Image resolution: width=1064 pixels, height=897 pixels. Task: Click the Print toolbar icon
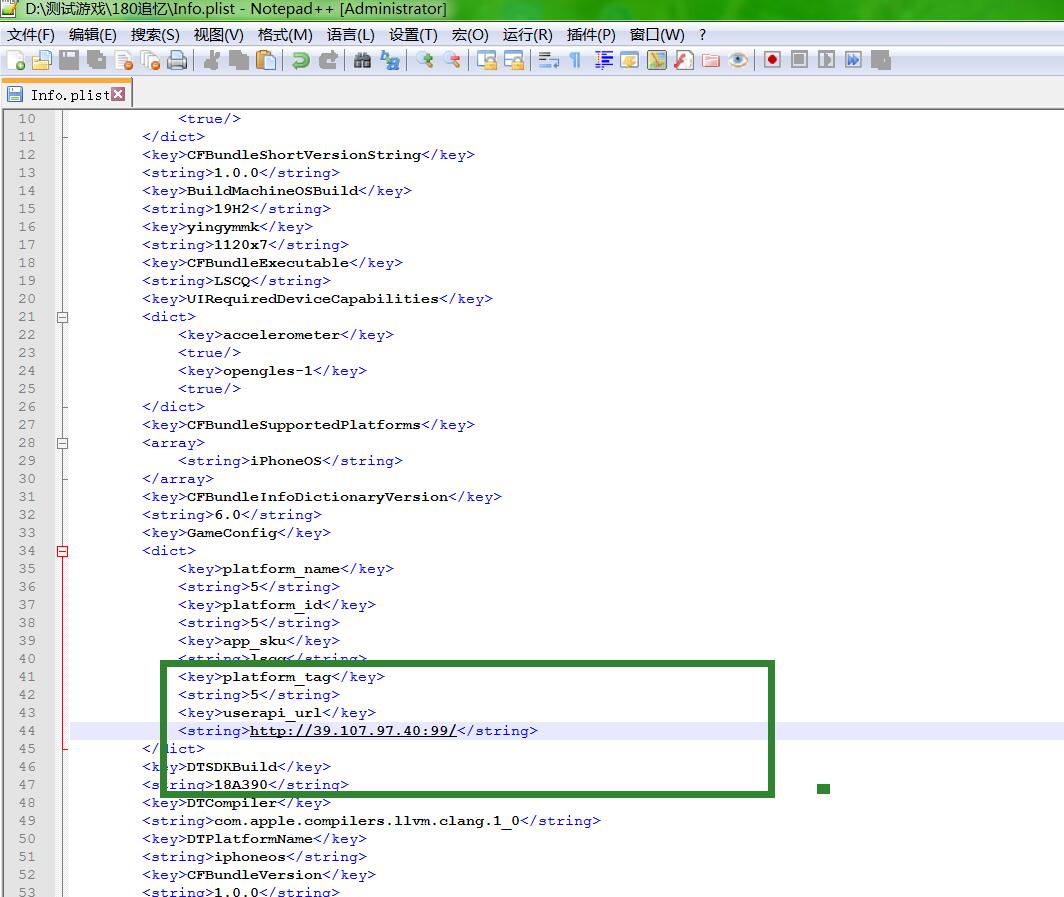pos(177,61)
